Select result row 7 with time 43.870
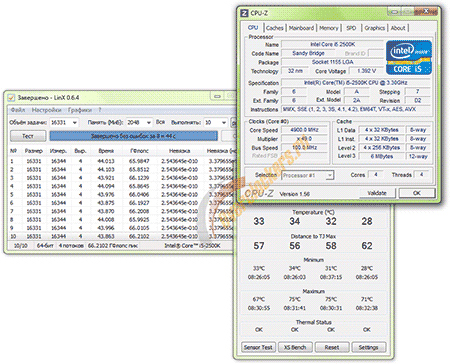 122,211
